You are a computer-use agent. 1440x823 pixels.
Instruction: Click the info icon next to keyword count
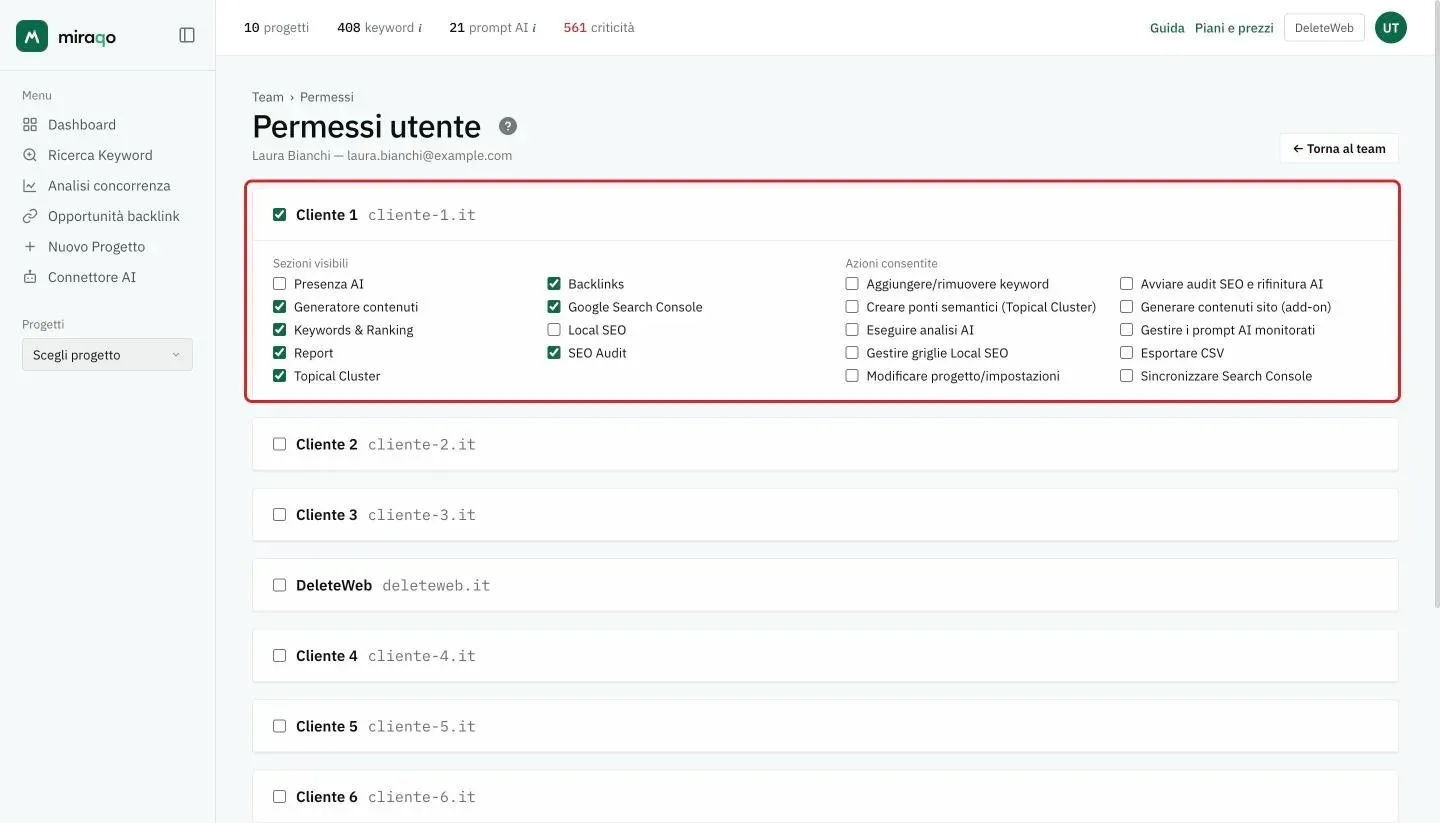(420, 28)
